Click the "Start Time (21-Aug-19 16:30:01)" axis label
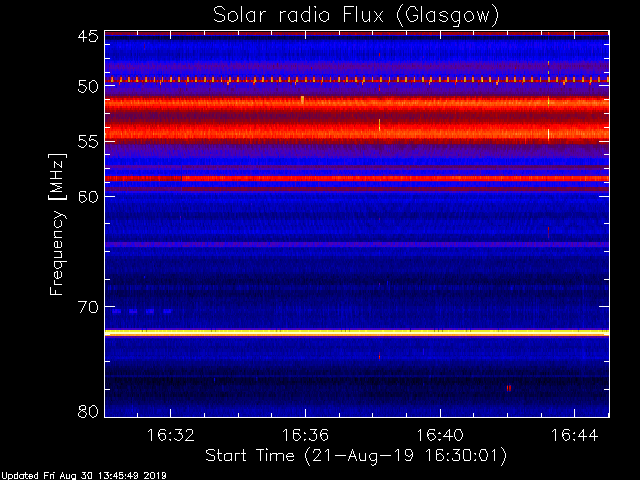 point(356,456)
